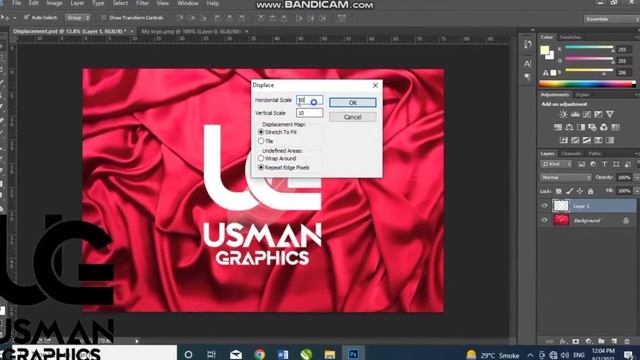Click the Horizontal Scale input field
This screenshot has width=640, height=360.
coord(309,100)
